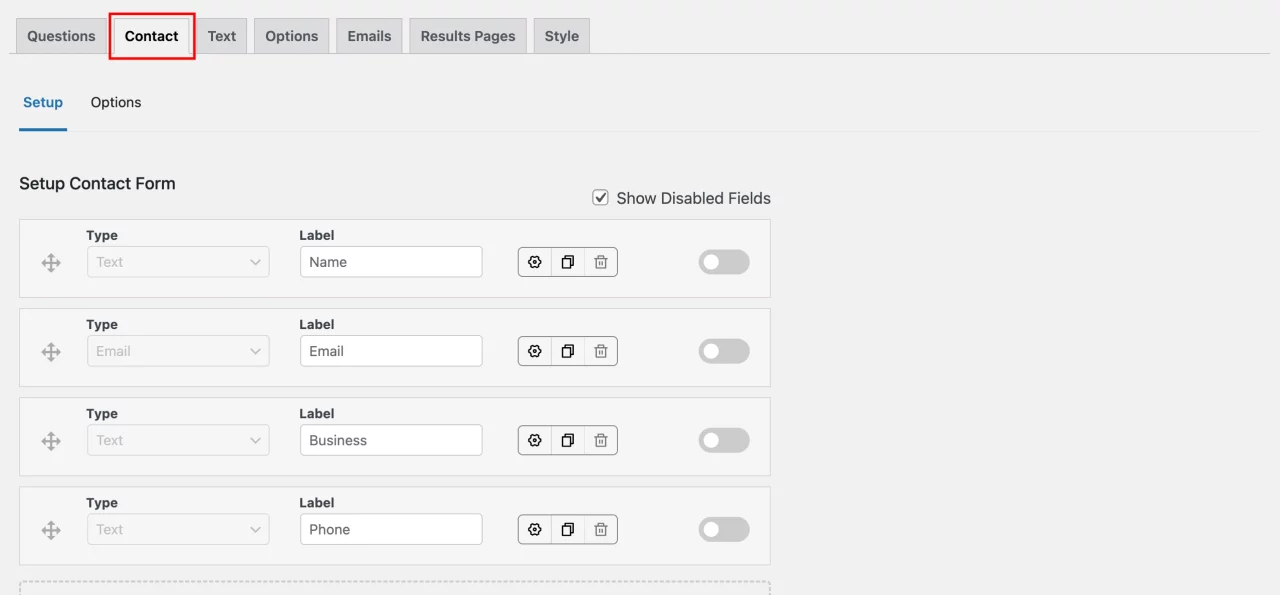Screen dimensions: 1280x595
Task: Expand the Type selector on the Phone row
Action: coord(177,528)
